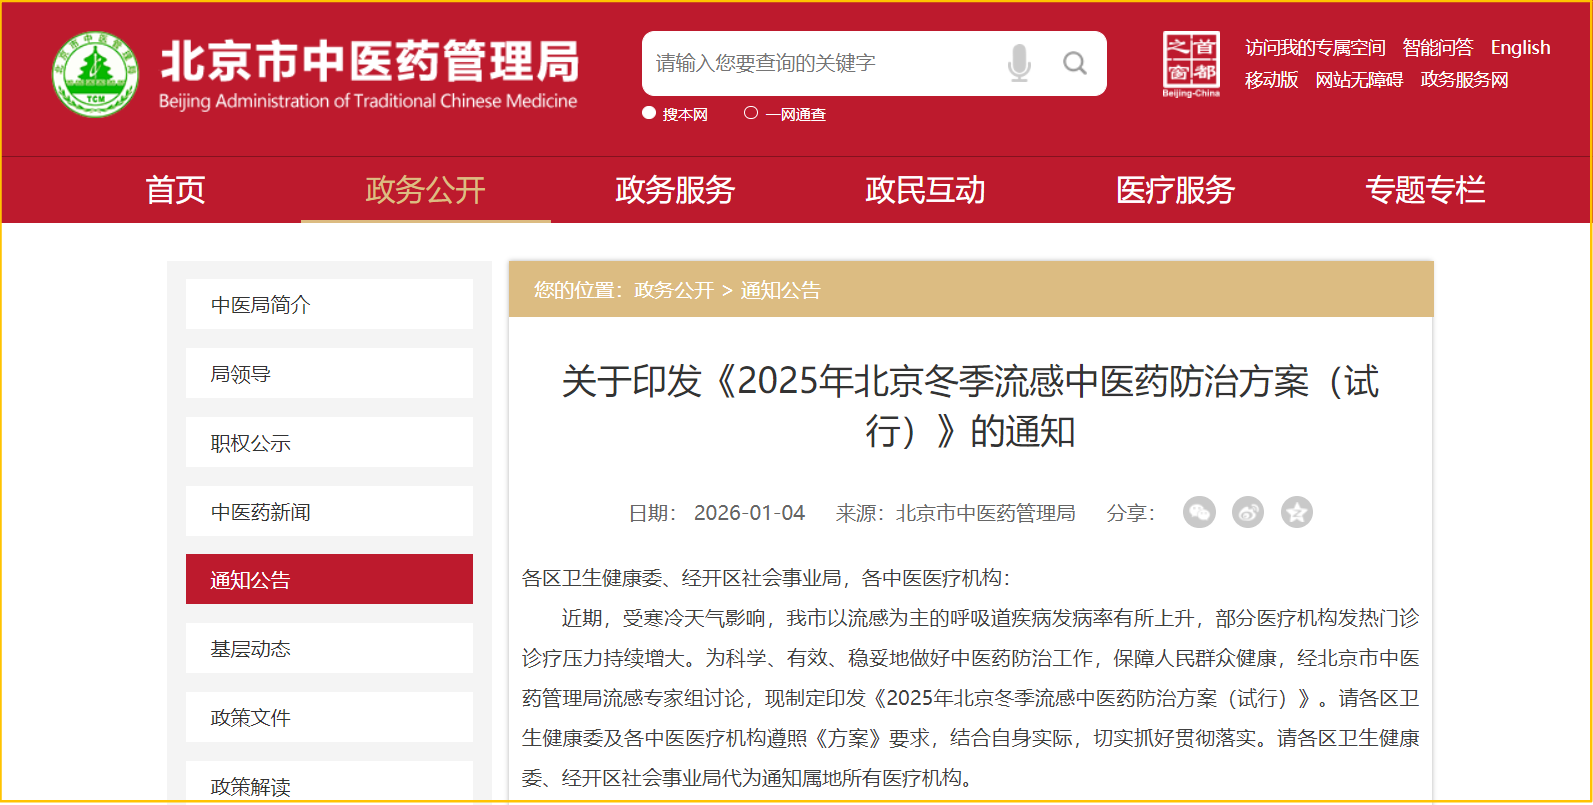Click the magnifying glass search icon
This screenshot has height=805, width=1593.
coord(1075,63)
